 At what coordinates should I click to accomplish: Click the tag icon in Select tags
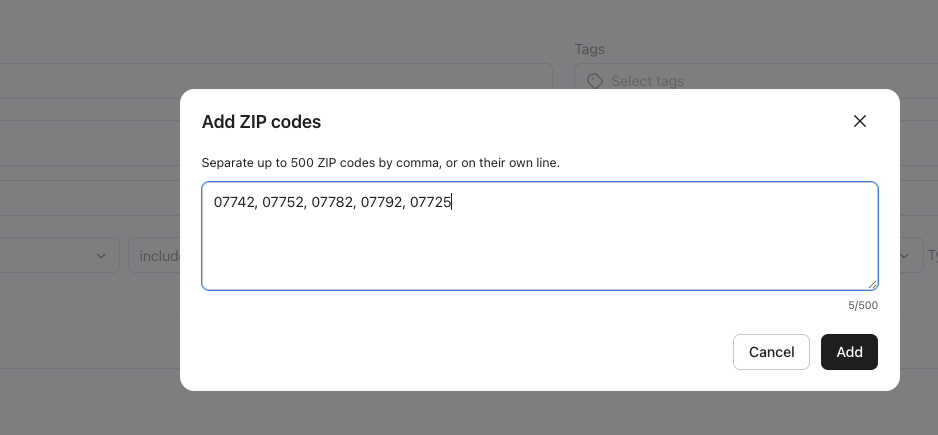tap(595, 81)
